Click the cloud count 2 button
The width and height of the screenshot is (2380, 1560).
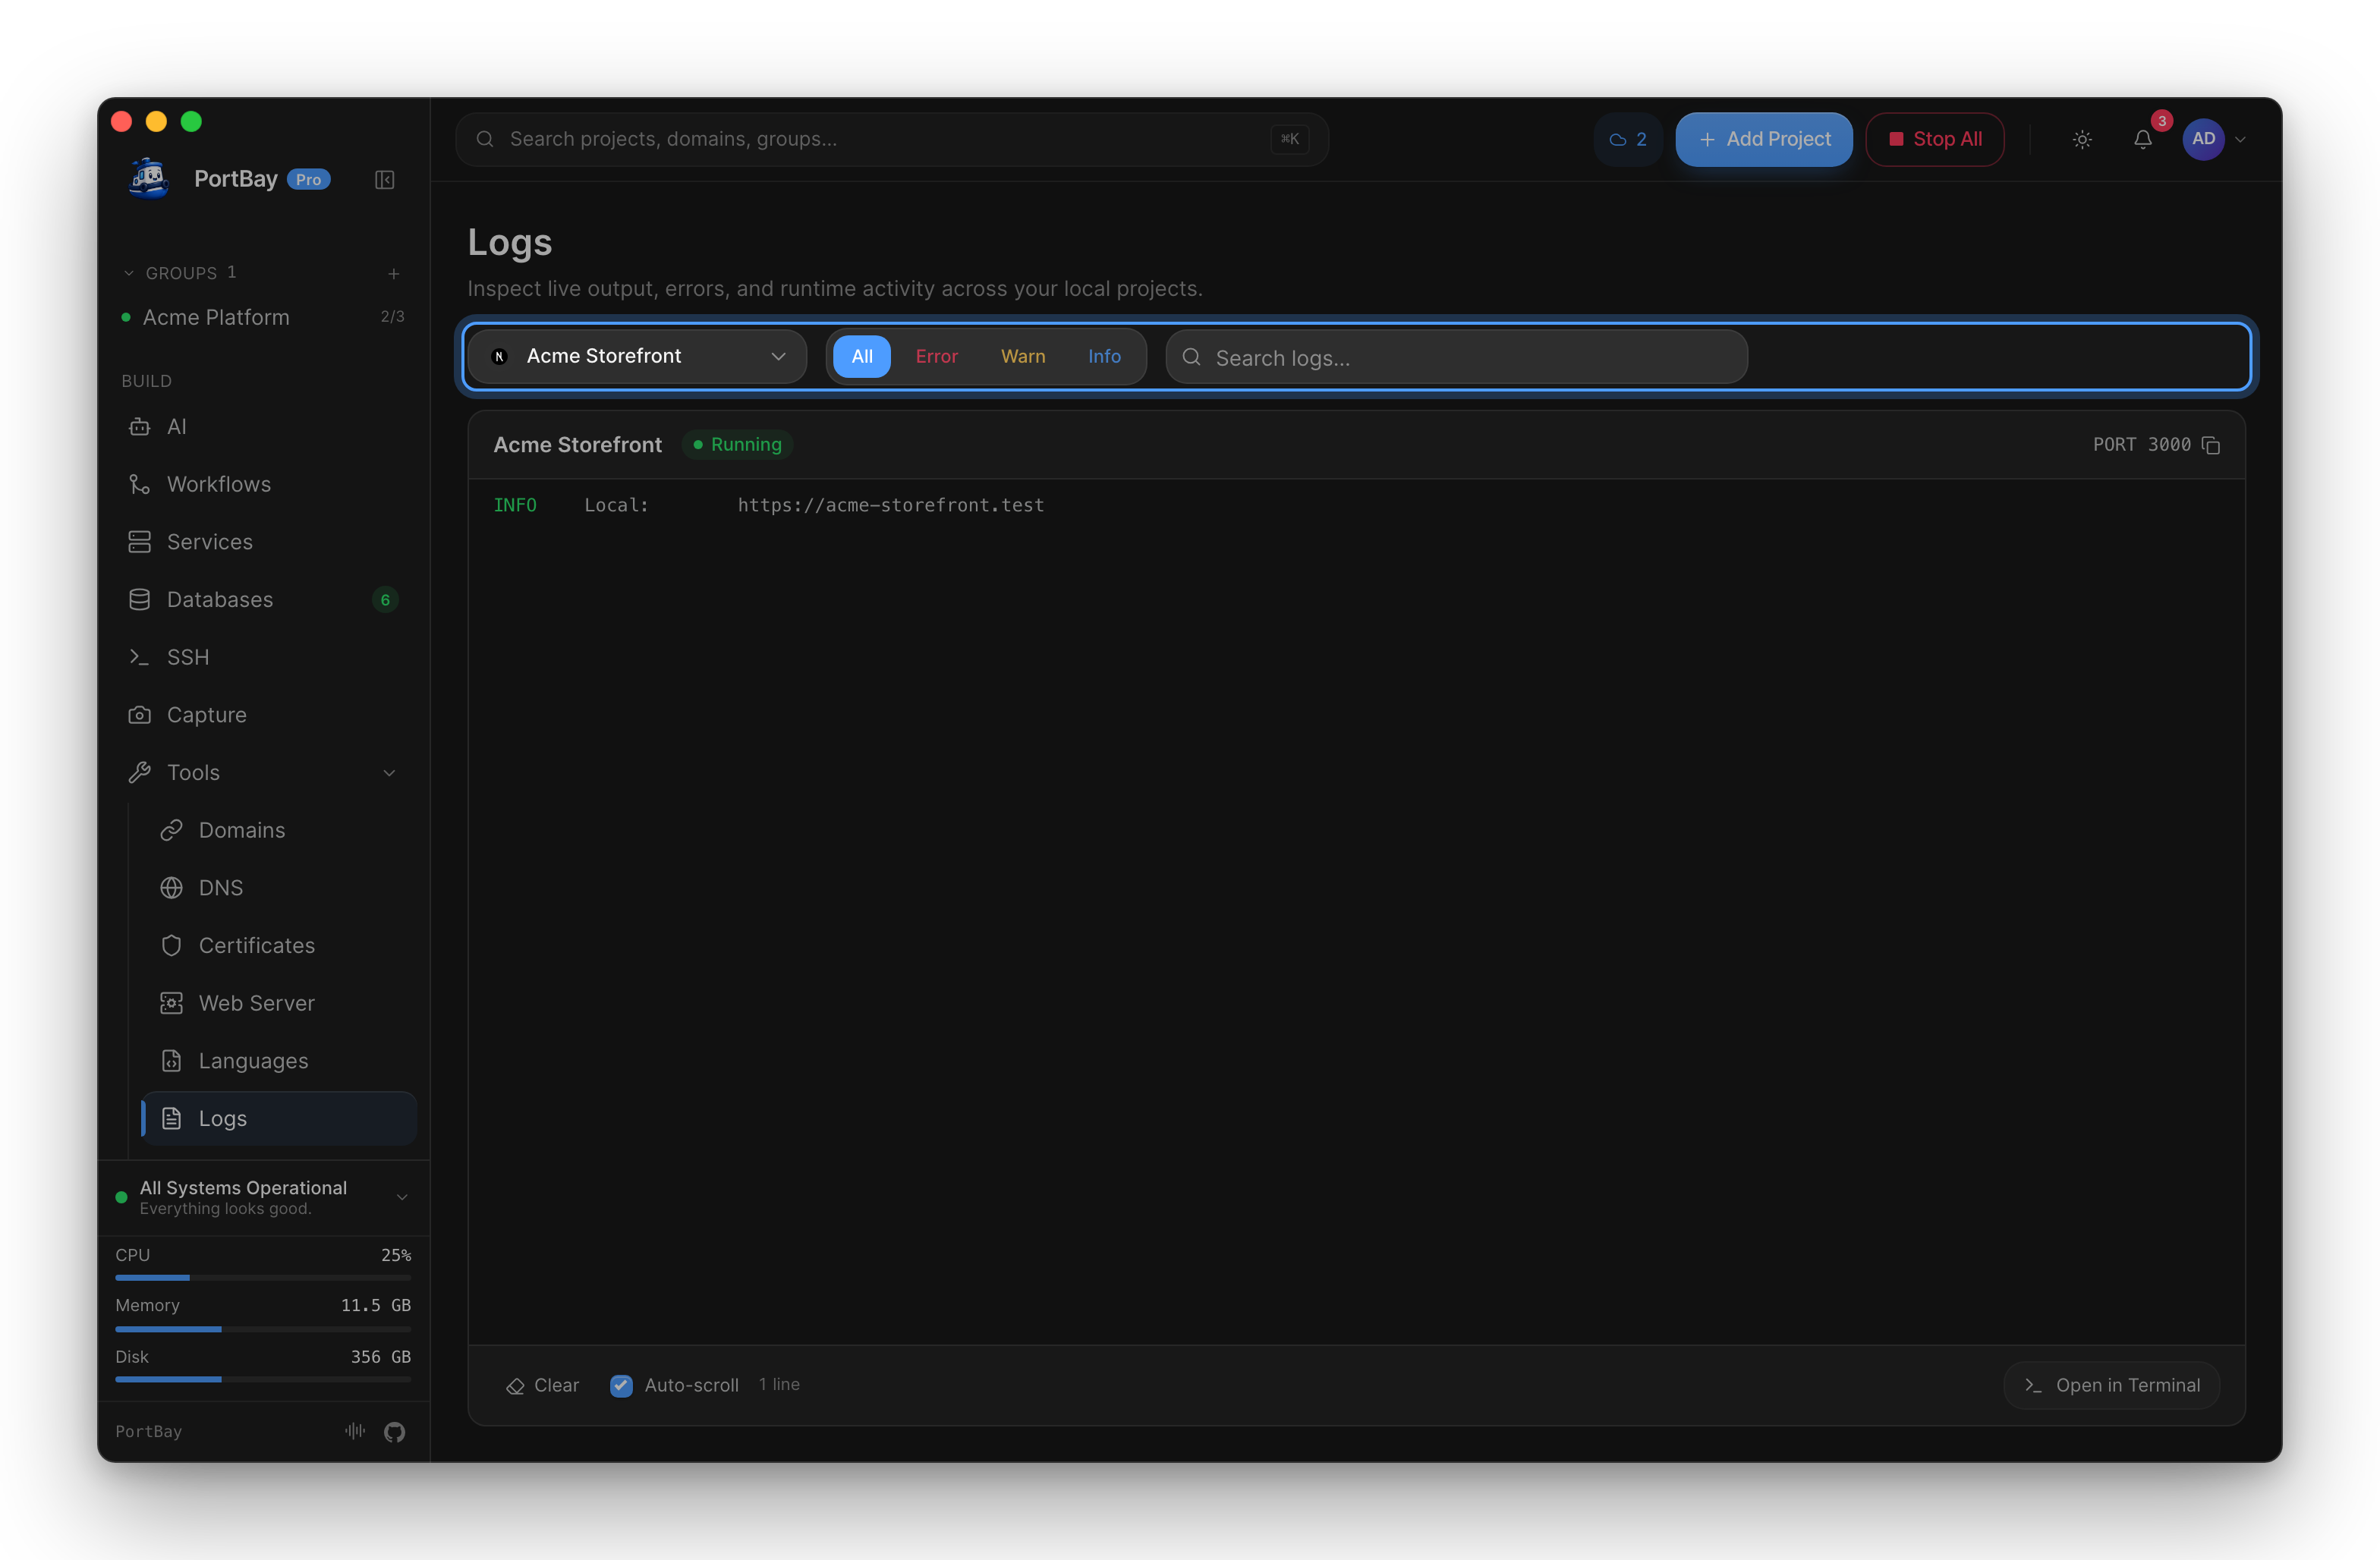click(1627, 139)
